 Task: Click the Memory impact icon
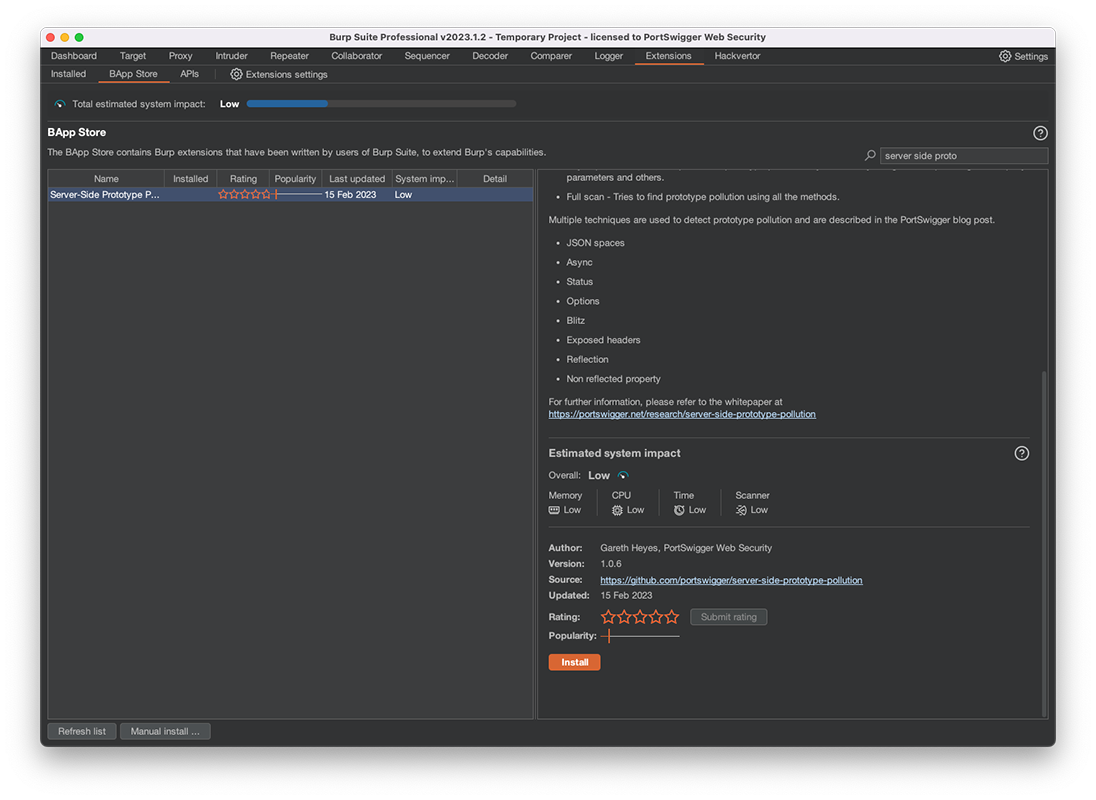(554, 510)
